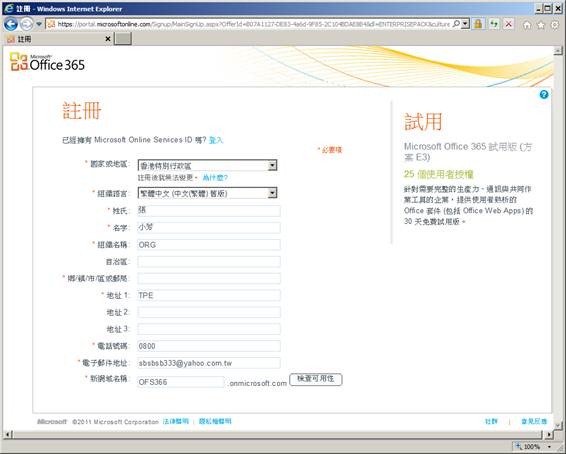Expand the address bar autocomplete dropdown

[x=465, y=24]
